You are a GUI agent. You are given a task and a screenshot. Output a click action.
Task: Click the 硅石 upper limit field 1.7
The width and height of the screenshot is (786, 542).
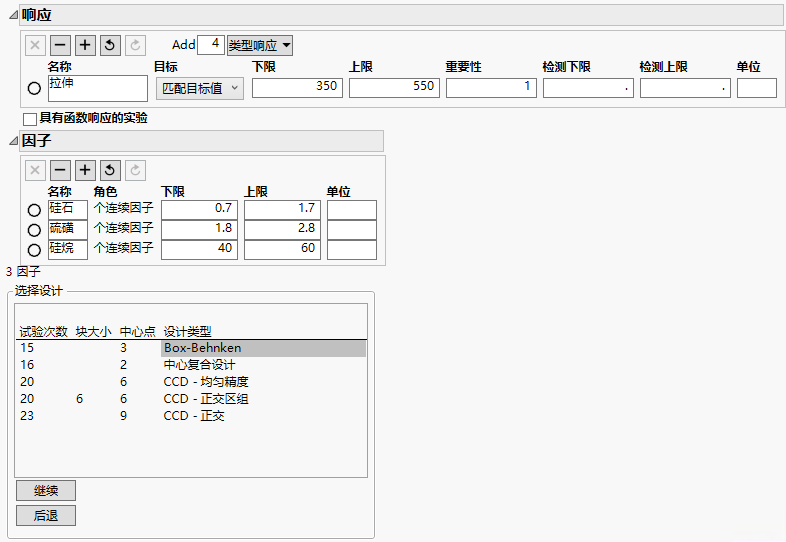pos(282,210)
